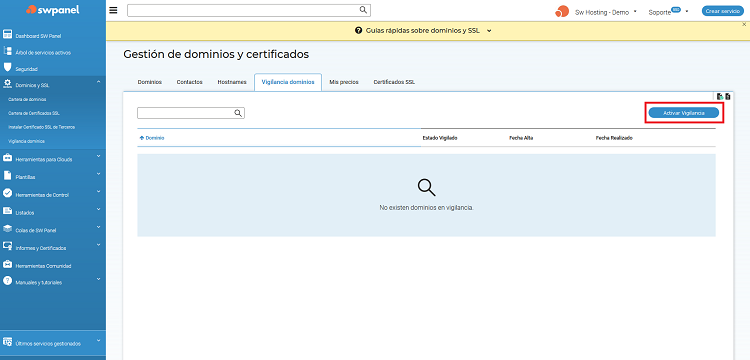Click the Crear servicio button
Viewport: 750px width, 360px height.
tap(723, 11)
